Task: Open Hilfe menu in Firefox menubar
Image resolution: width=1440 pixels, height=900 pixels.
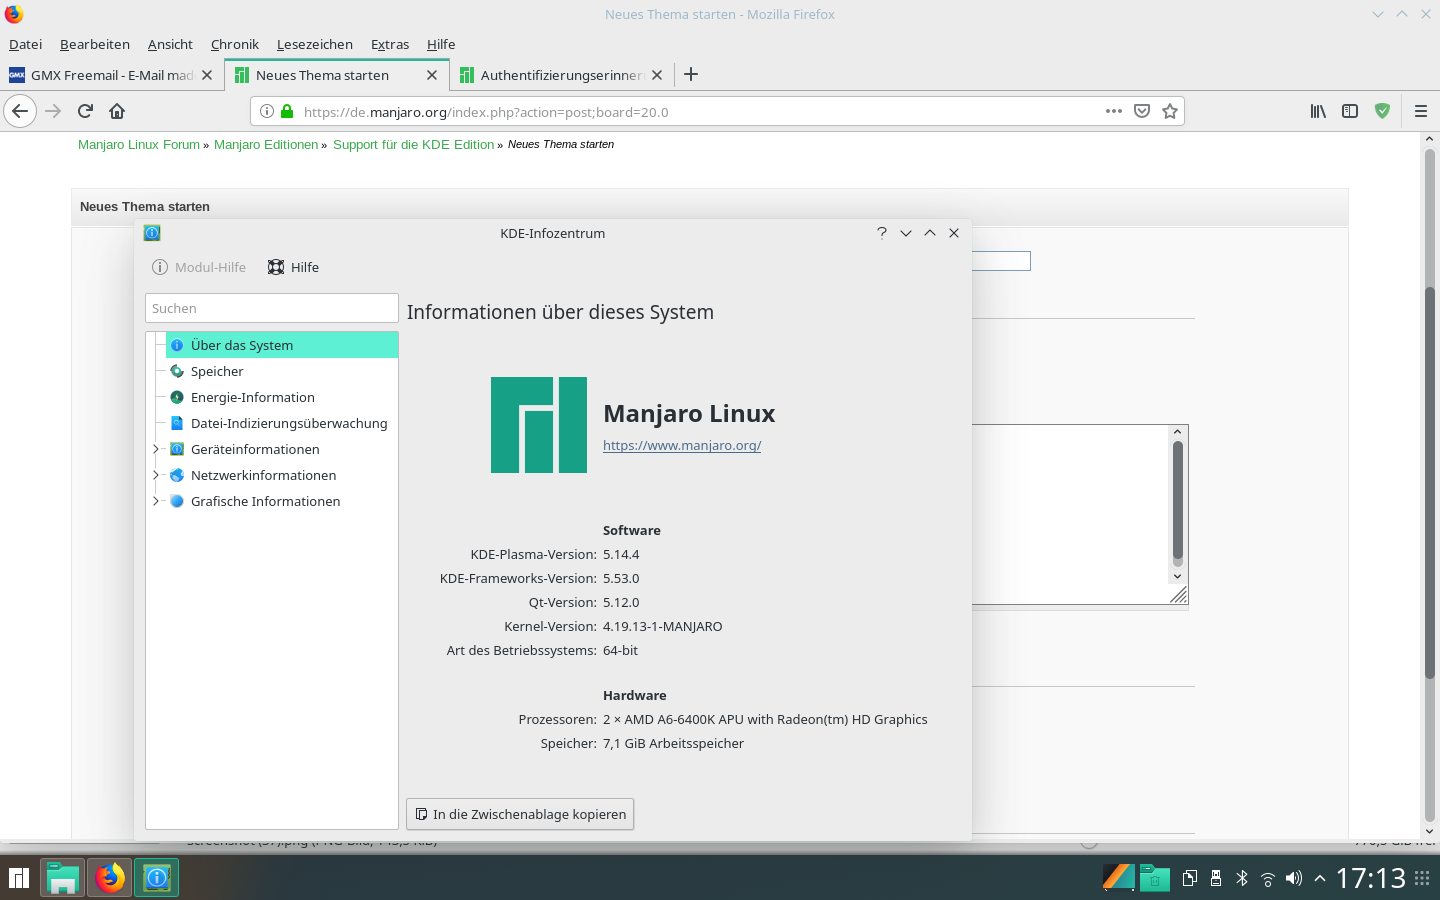Action: pyautogui.click(x=441, y=44)
